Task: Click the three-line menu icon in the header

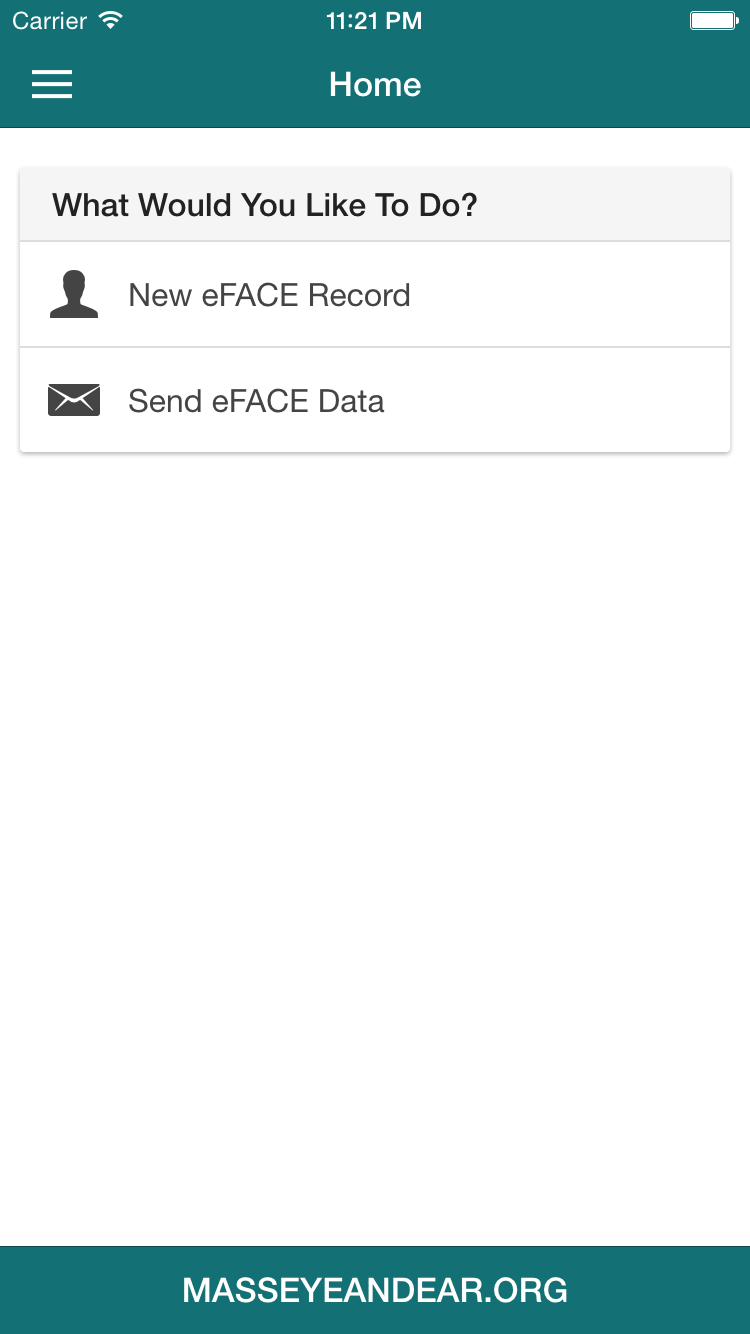Action: pyautogui.click(x=52, y=84)
